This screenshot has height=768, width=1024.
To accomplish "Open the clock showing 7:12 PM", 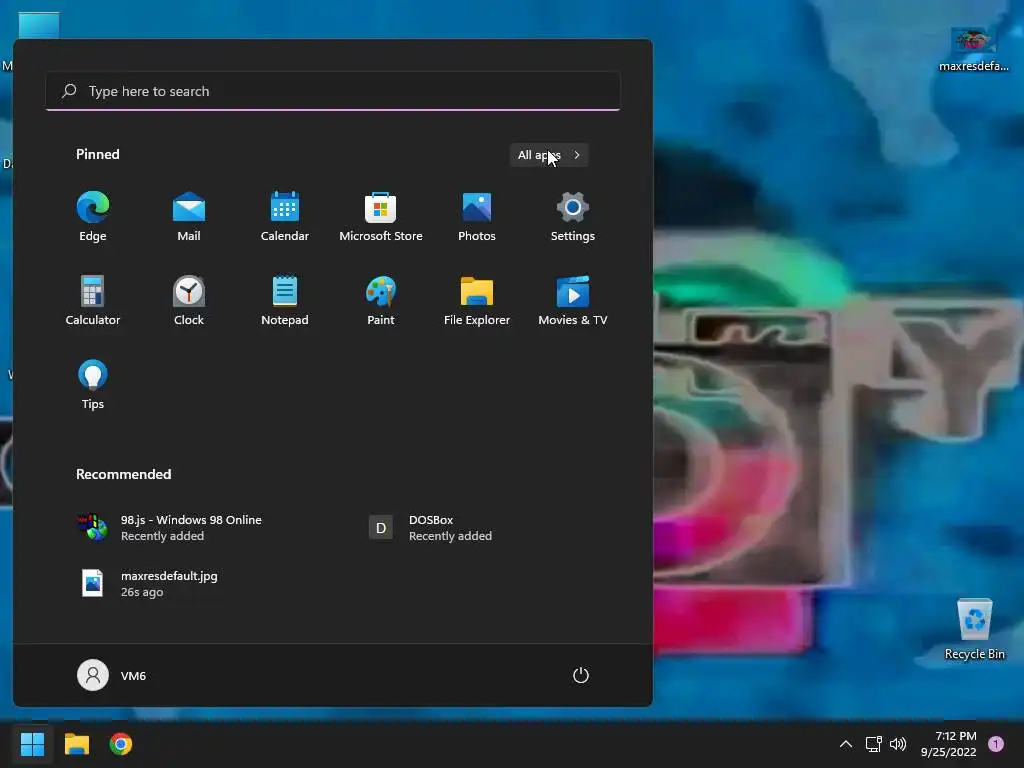I will [948, 744].
